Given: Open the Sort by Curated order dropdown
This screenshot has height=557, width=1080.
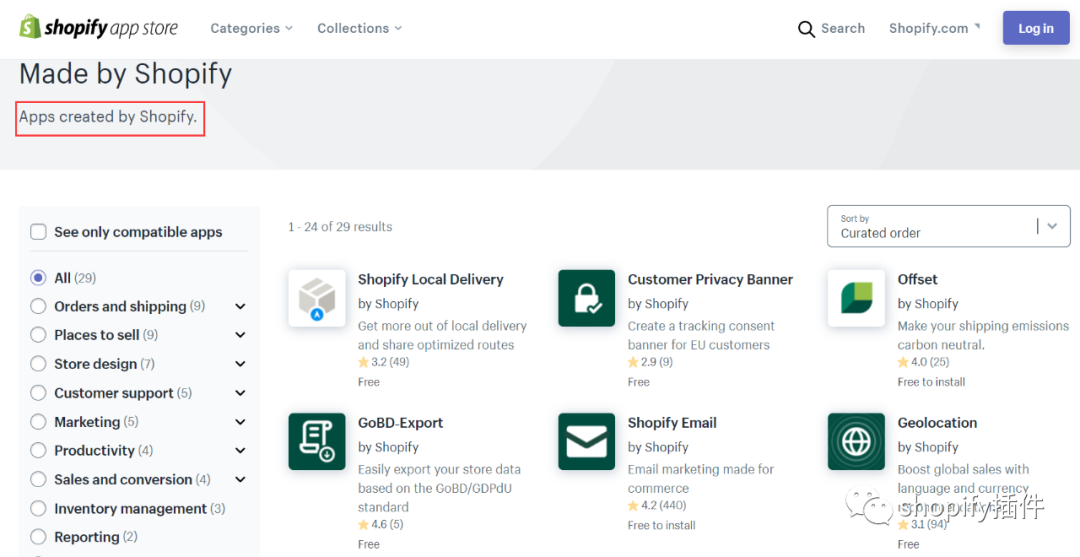Looking at the screenshot, I should (948, 226).
